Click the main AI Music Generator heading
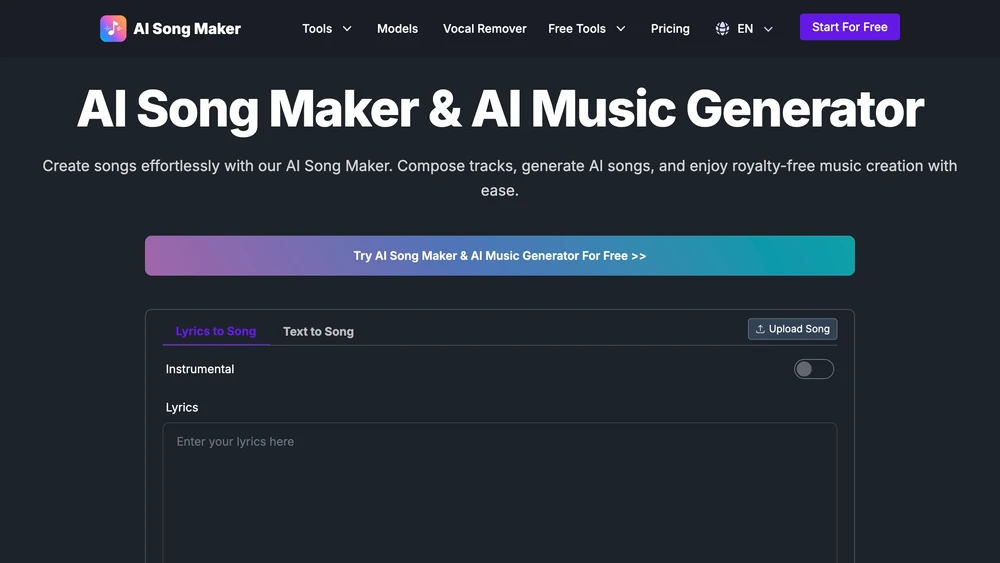 (500, 109)
